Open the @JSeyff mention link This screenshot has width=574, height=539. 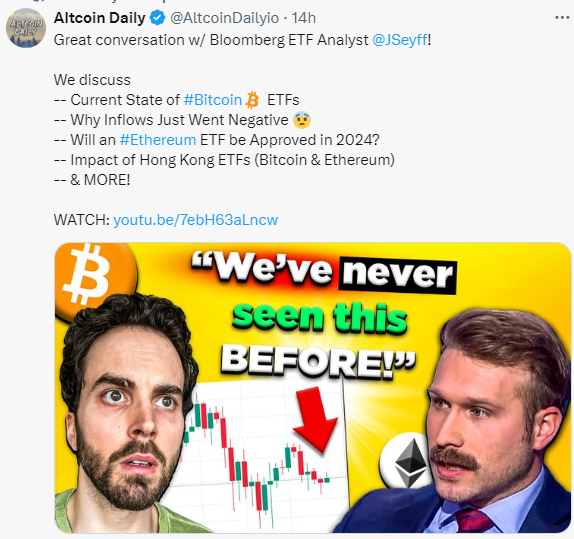click(400, 40)
